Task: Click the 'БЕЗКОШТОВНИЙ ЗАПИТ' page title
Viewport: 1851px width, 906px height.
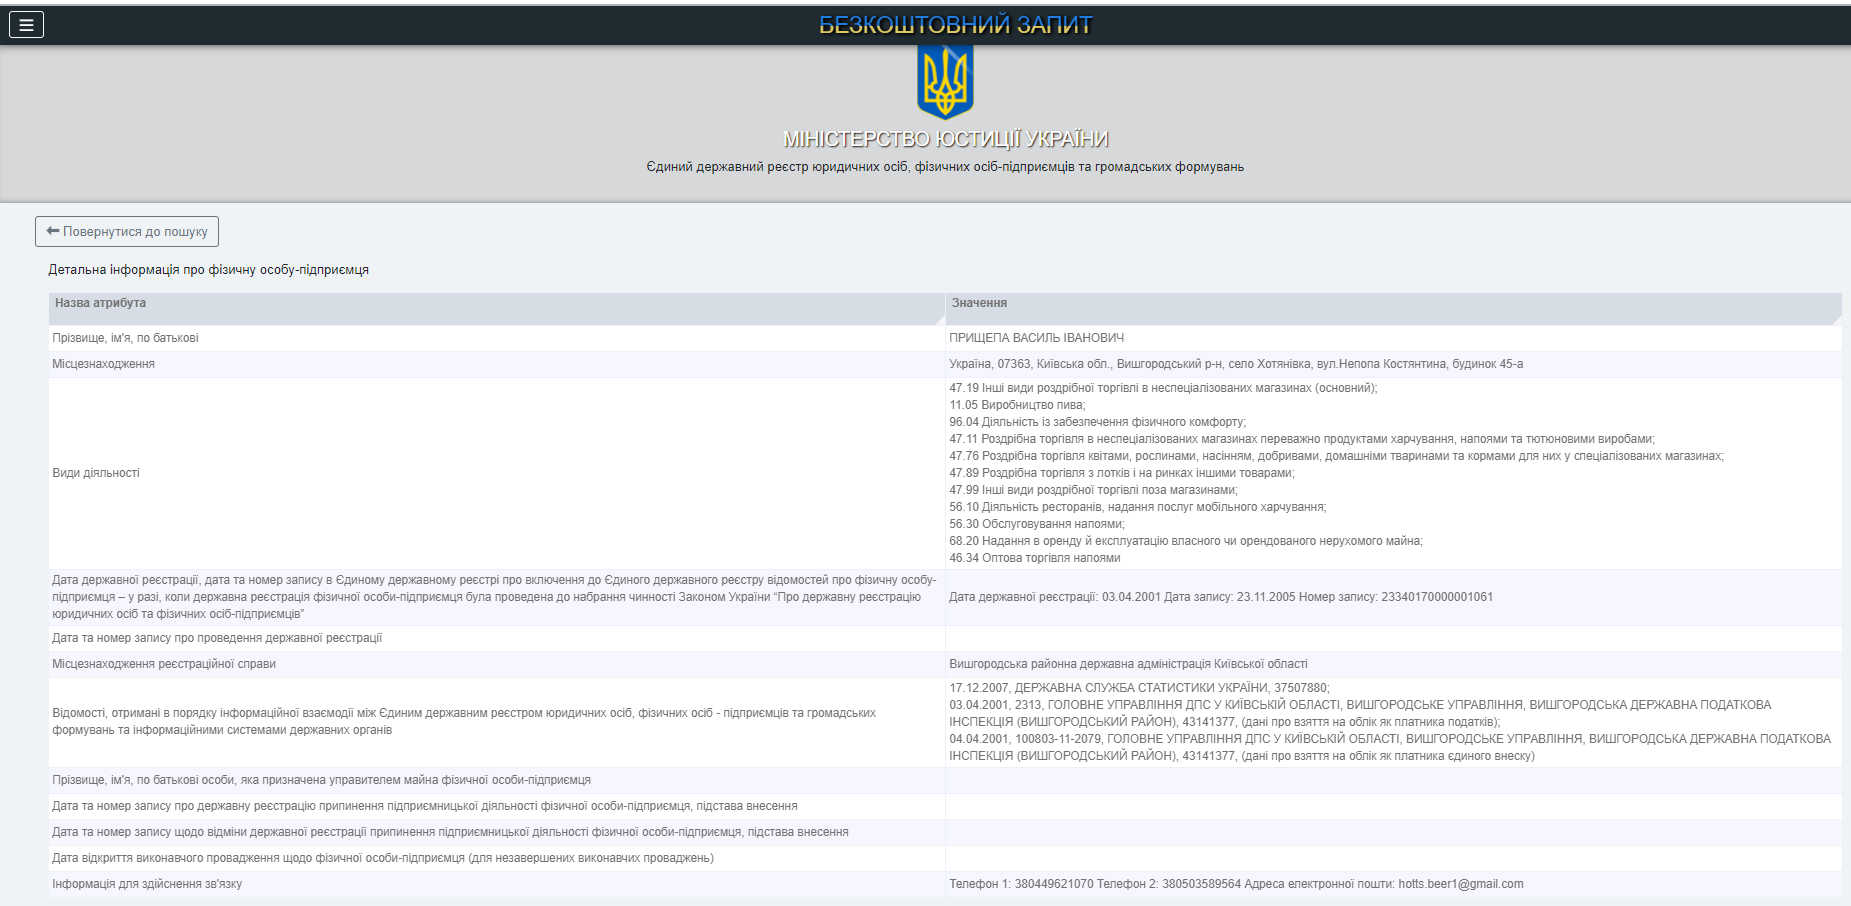Action: click(955, 25)
